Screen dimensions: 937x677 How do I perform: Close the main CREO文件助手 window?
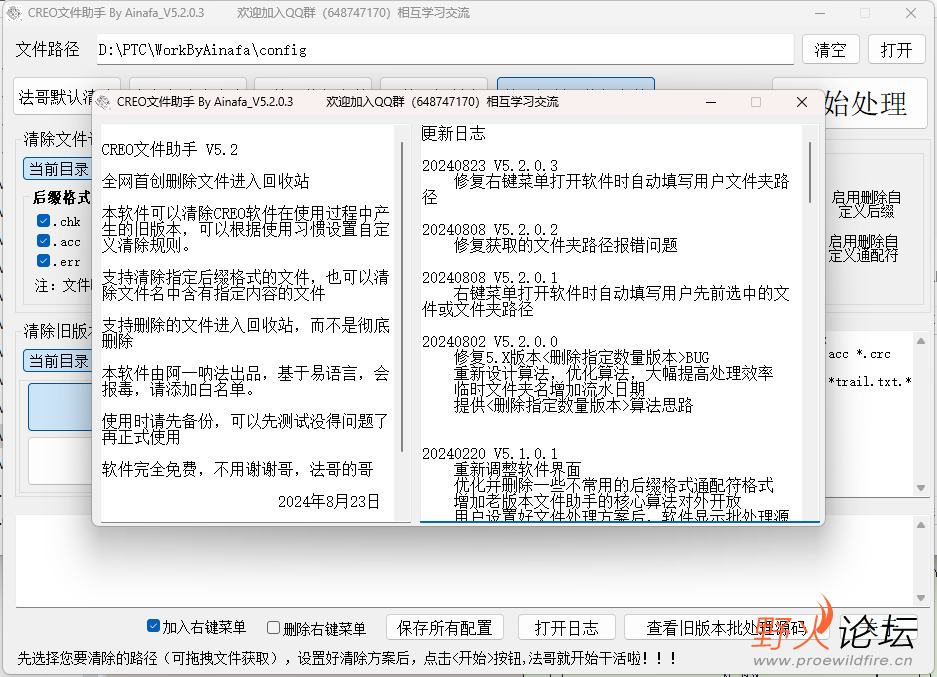[x=911, y=13]
